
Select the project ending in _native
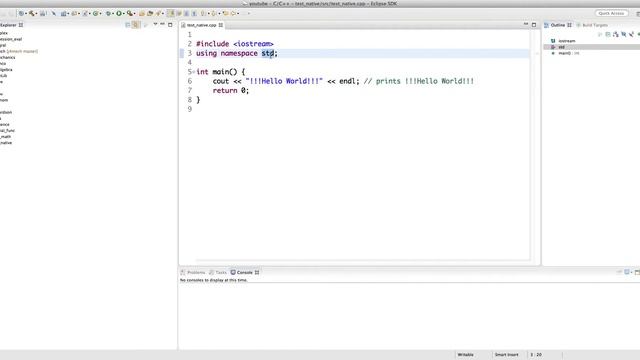coord(6,143)
